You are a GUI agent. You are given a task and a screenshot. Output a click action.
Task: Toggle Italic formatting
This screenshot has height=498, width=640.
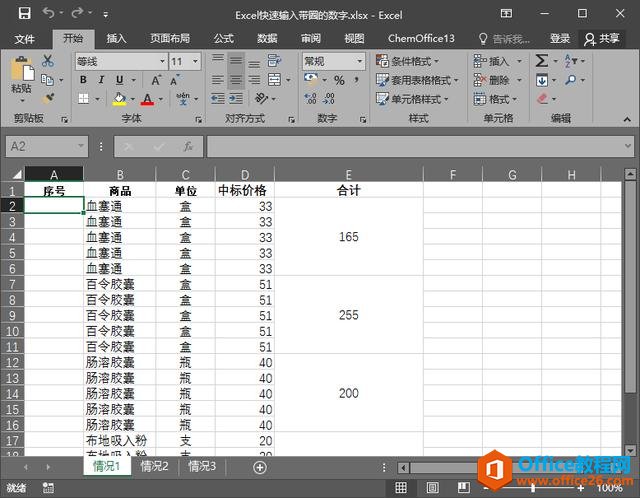(100, 80)
